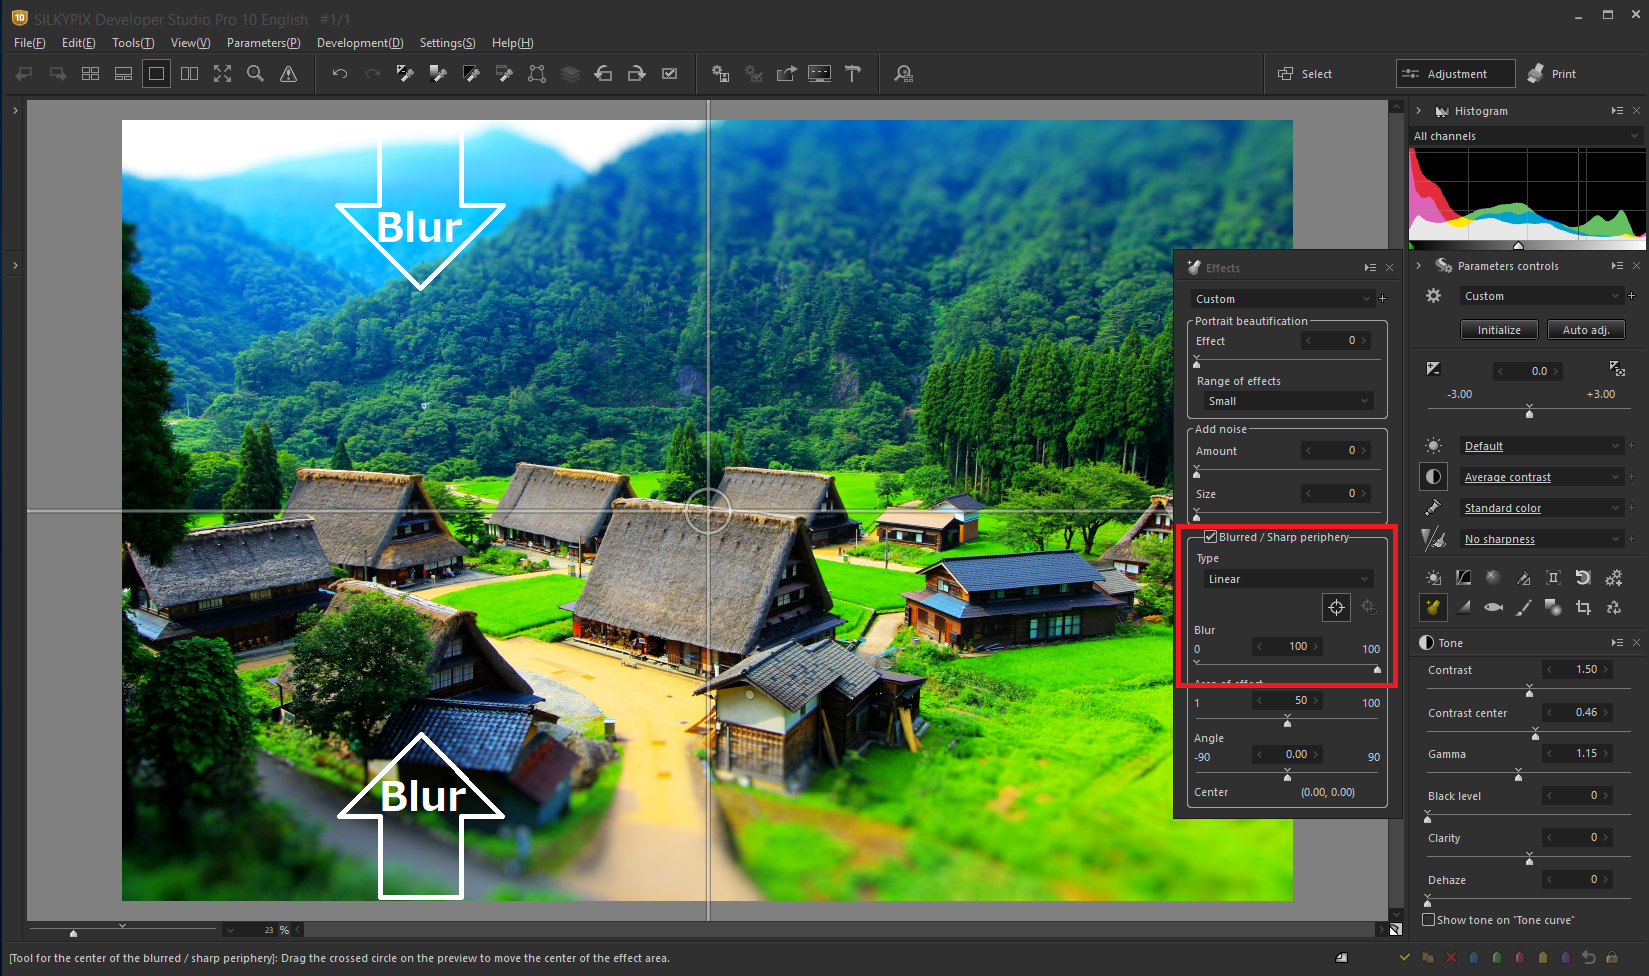Screen dimensions: 1649x976
Task: Open side-by-side comparison view icon
Action: (x=189, y=74)
